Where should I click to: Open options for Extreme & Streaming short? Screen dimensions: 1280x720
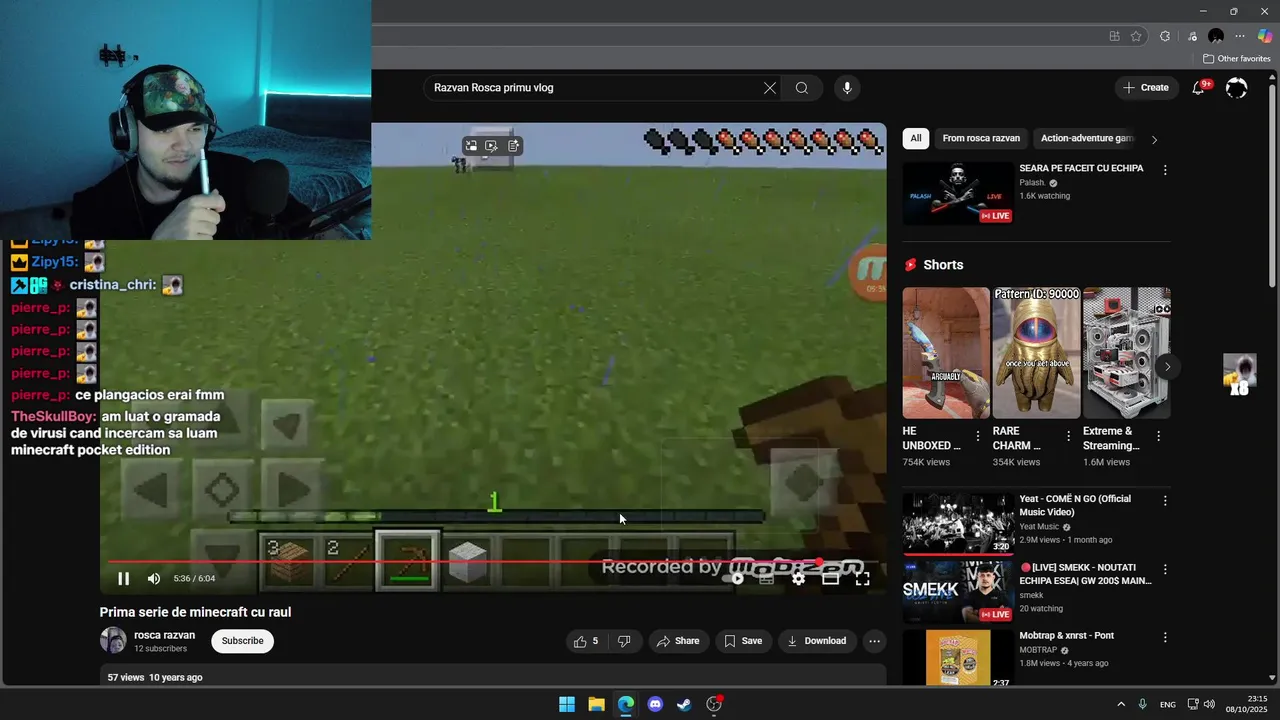(1159, 436)
